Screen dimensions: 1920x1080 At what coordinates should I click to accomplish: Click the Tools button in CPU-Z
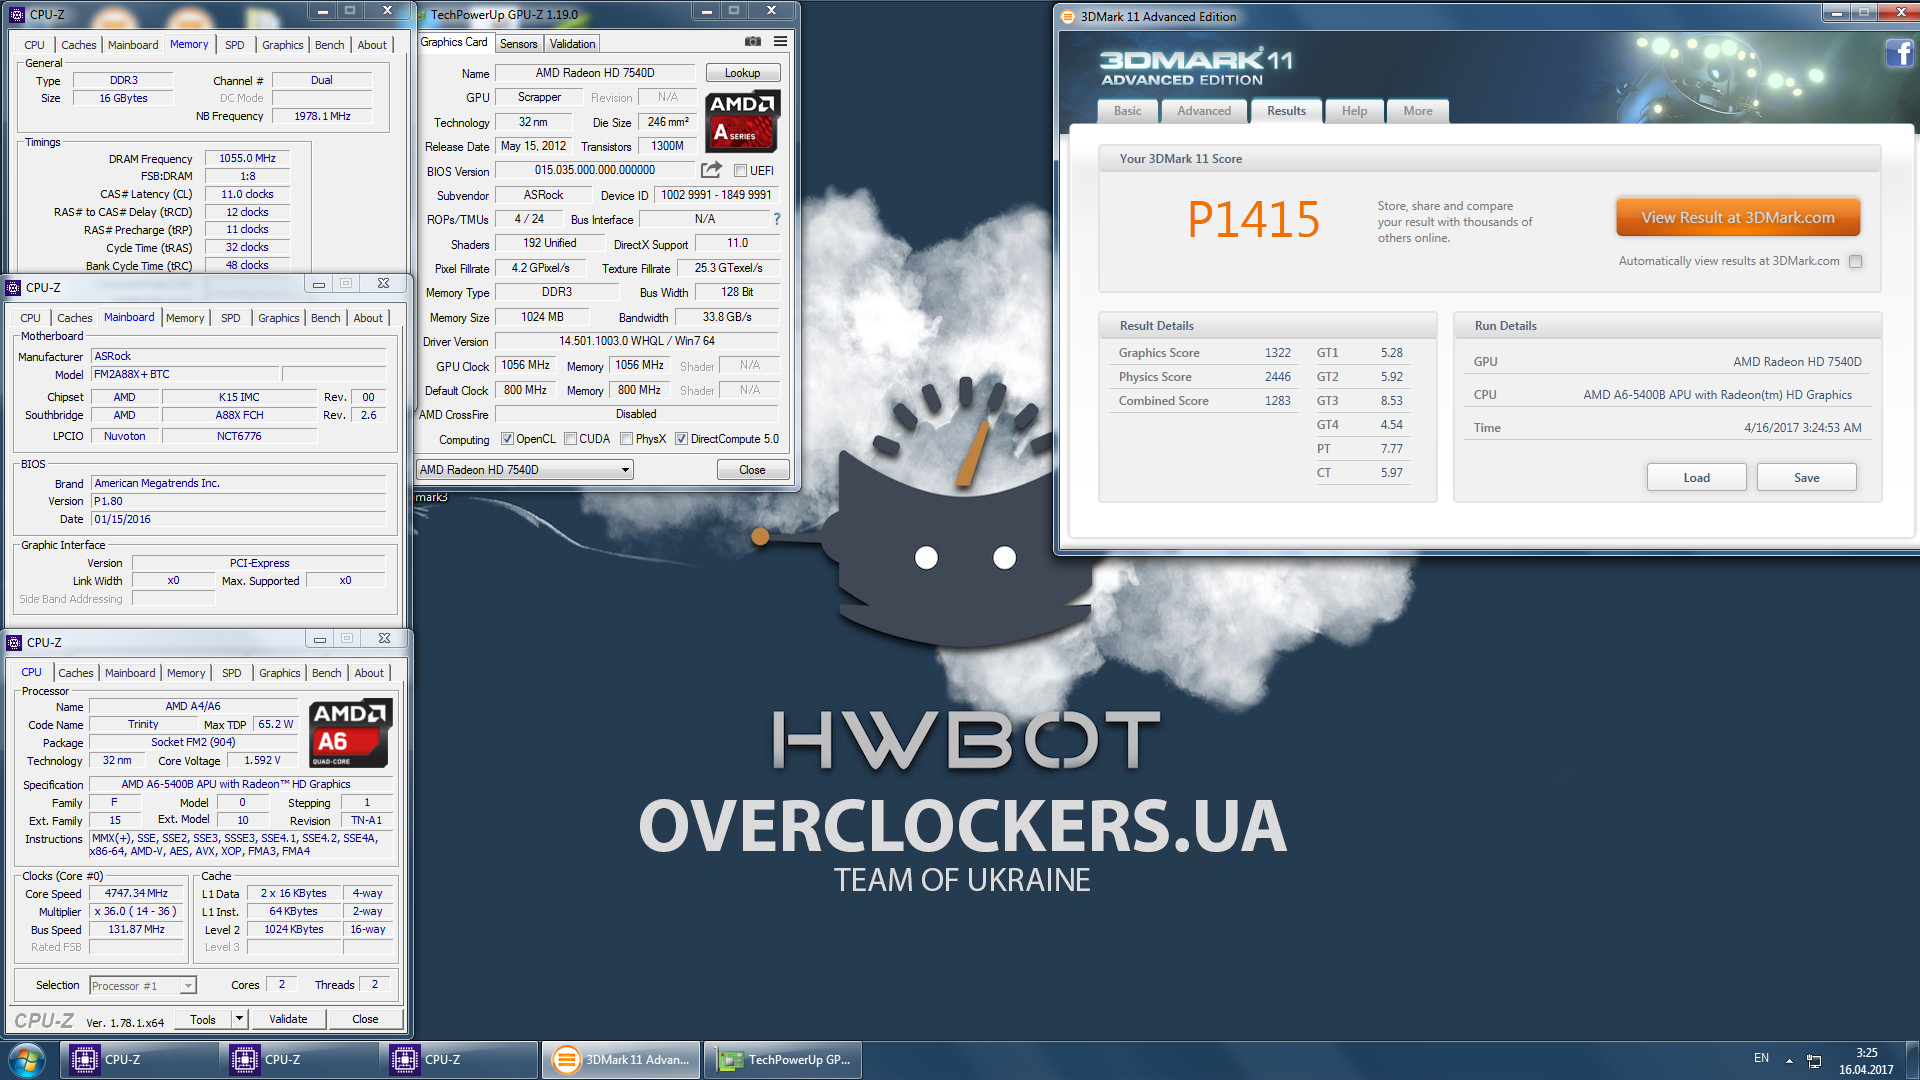[203, 1019]
